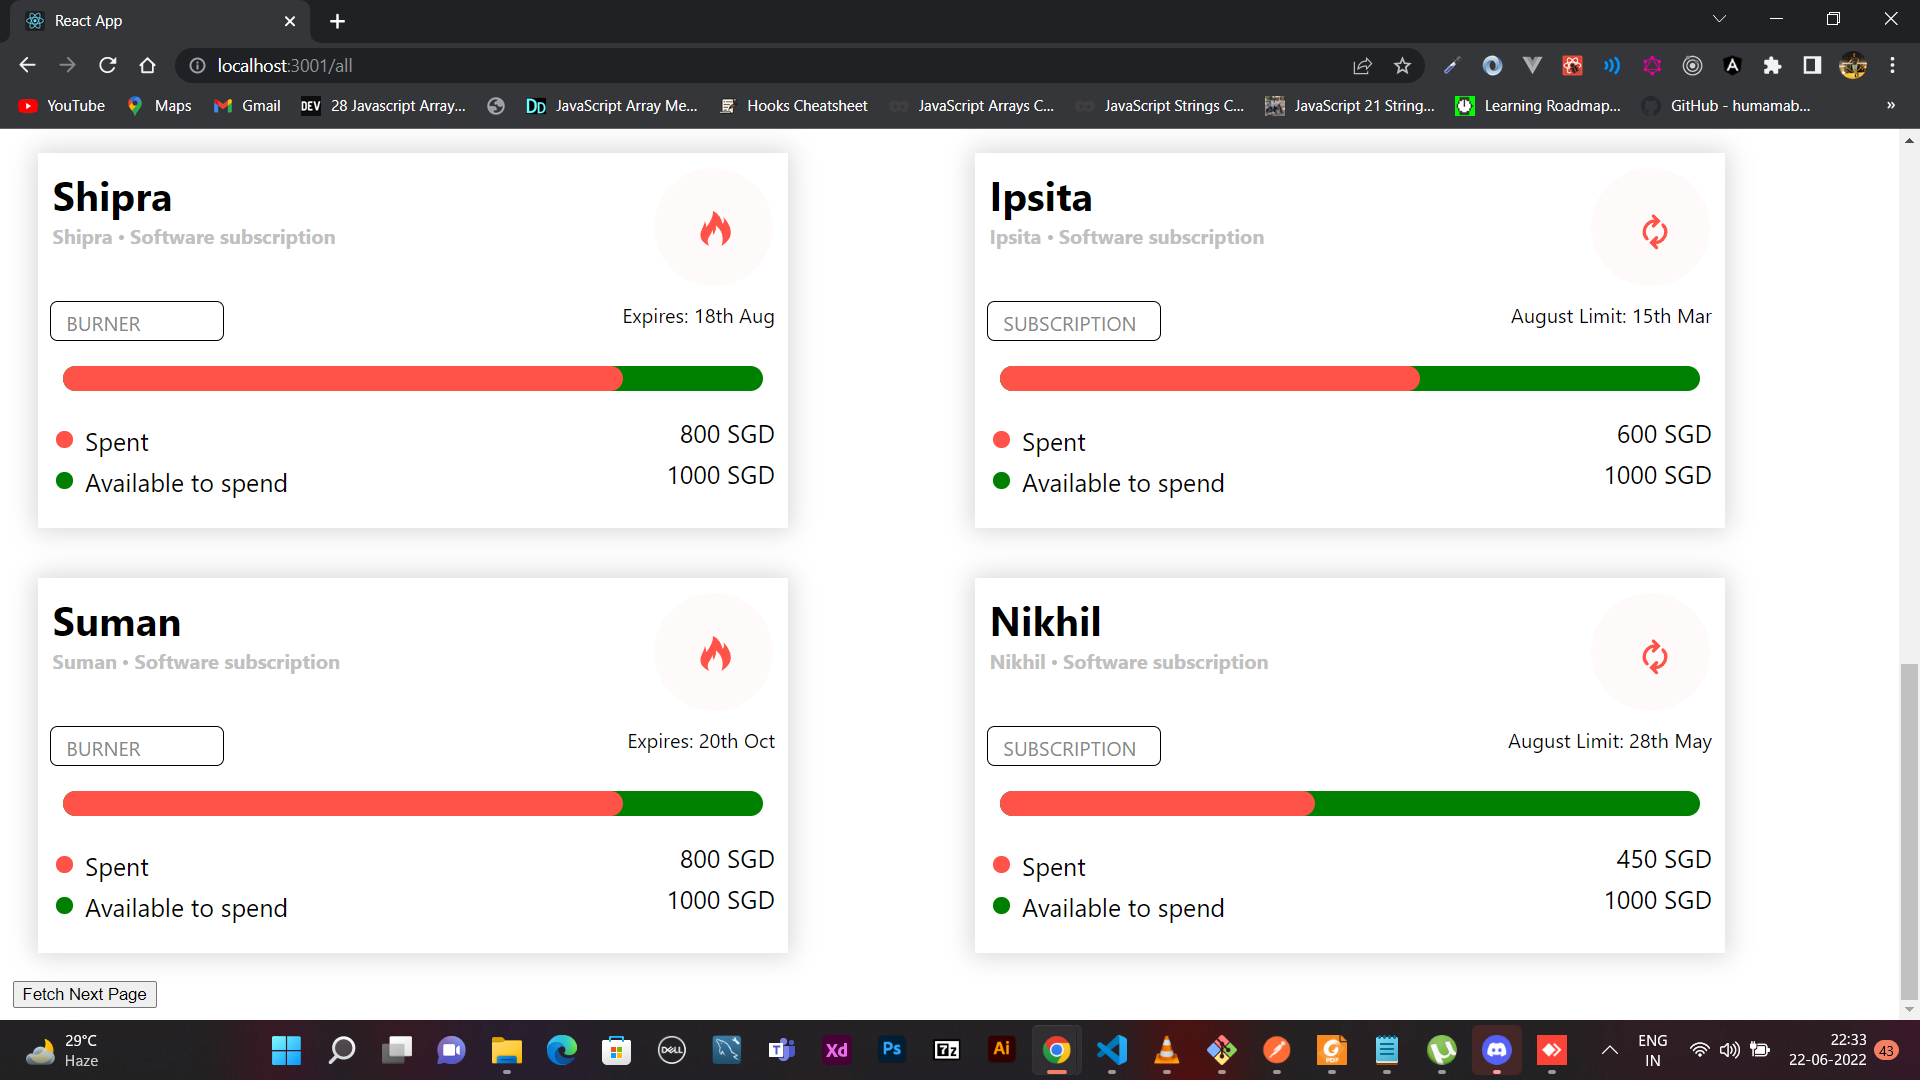Image resolution: width=1920 pixels, height=1080 pixels.
Task: Open Visual Studio Code from the taskbar
Action: [x=1112, y=1050]
